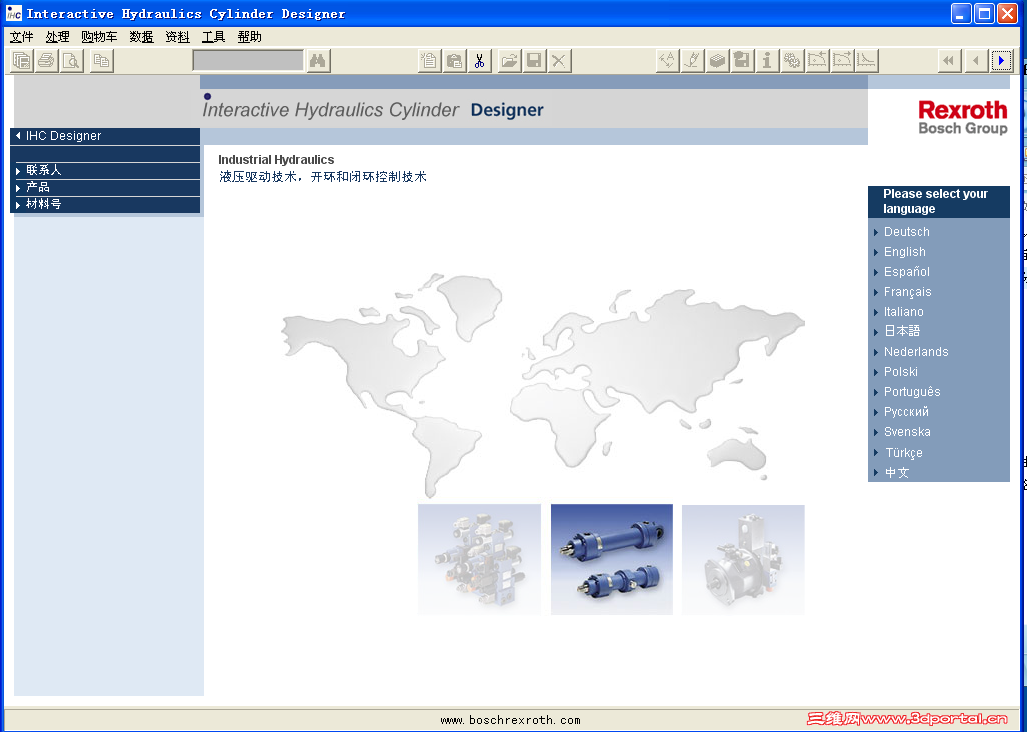Click the blue hydraulic cylinders thumbnail
This screenshot has height=732, width=1027.
tap(612, 559)
